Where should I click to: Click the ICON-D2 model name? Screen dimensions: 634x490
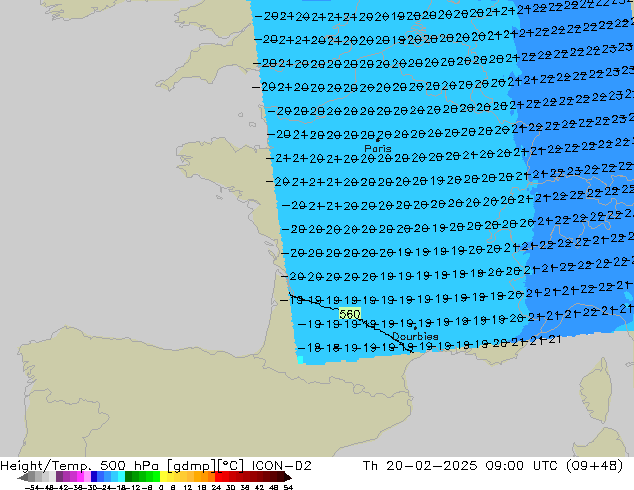coord(281,466)
